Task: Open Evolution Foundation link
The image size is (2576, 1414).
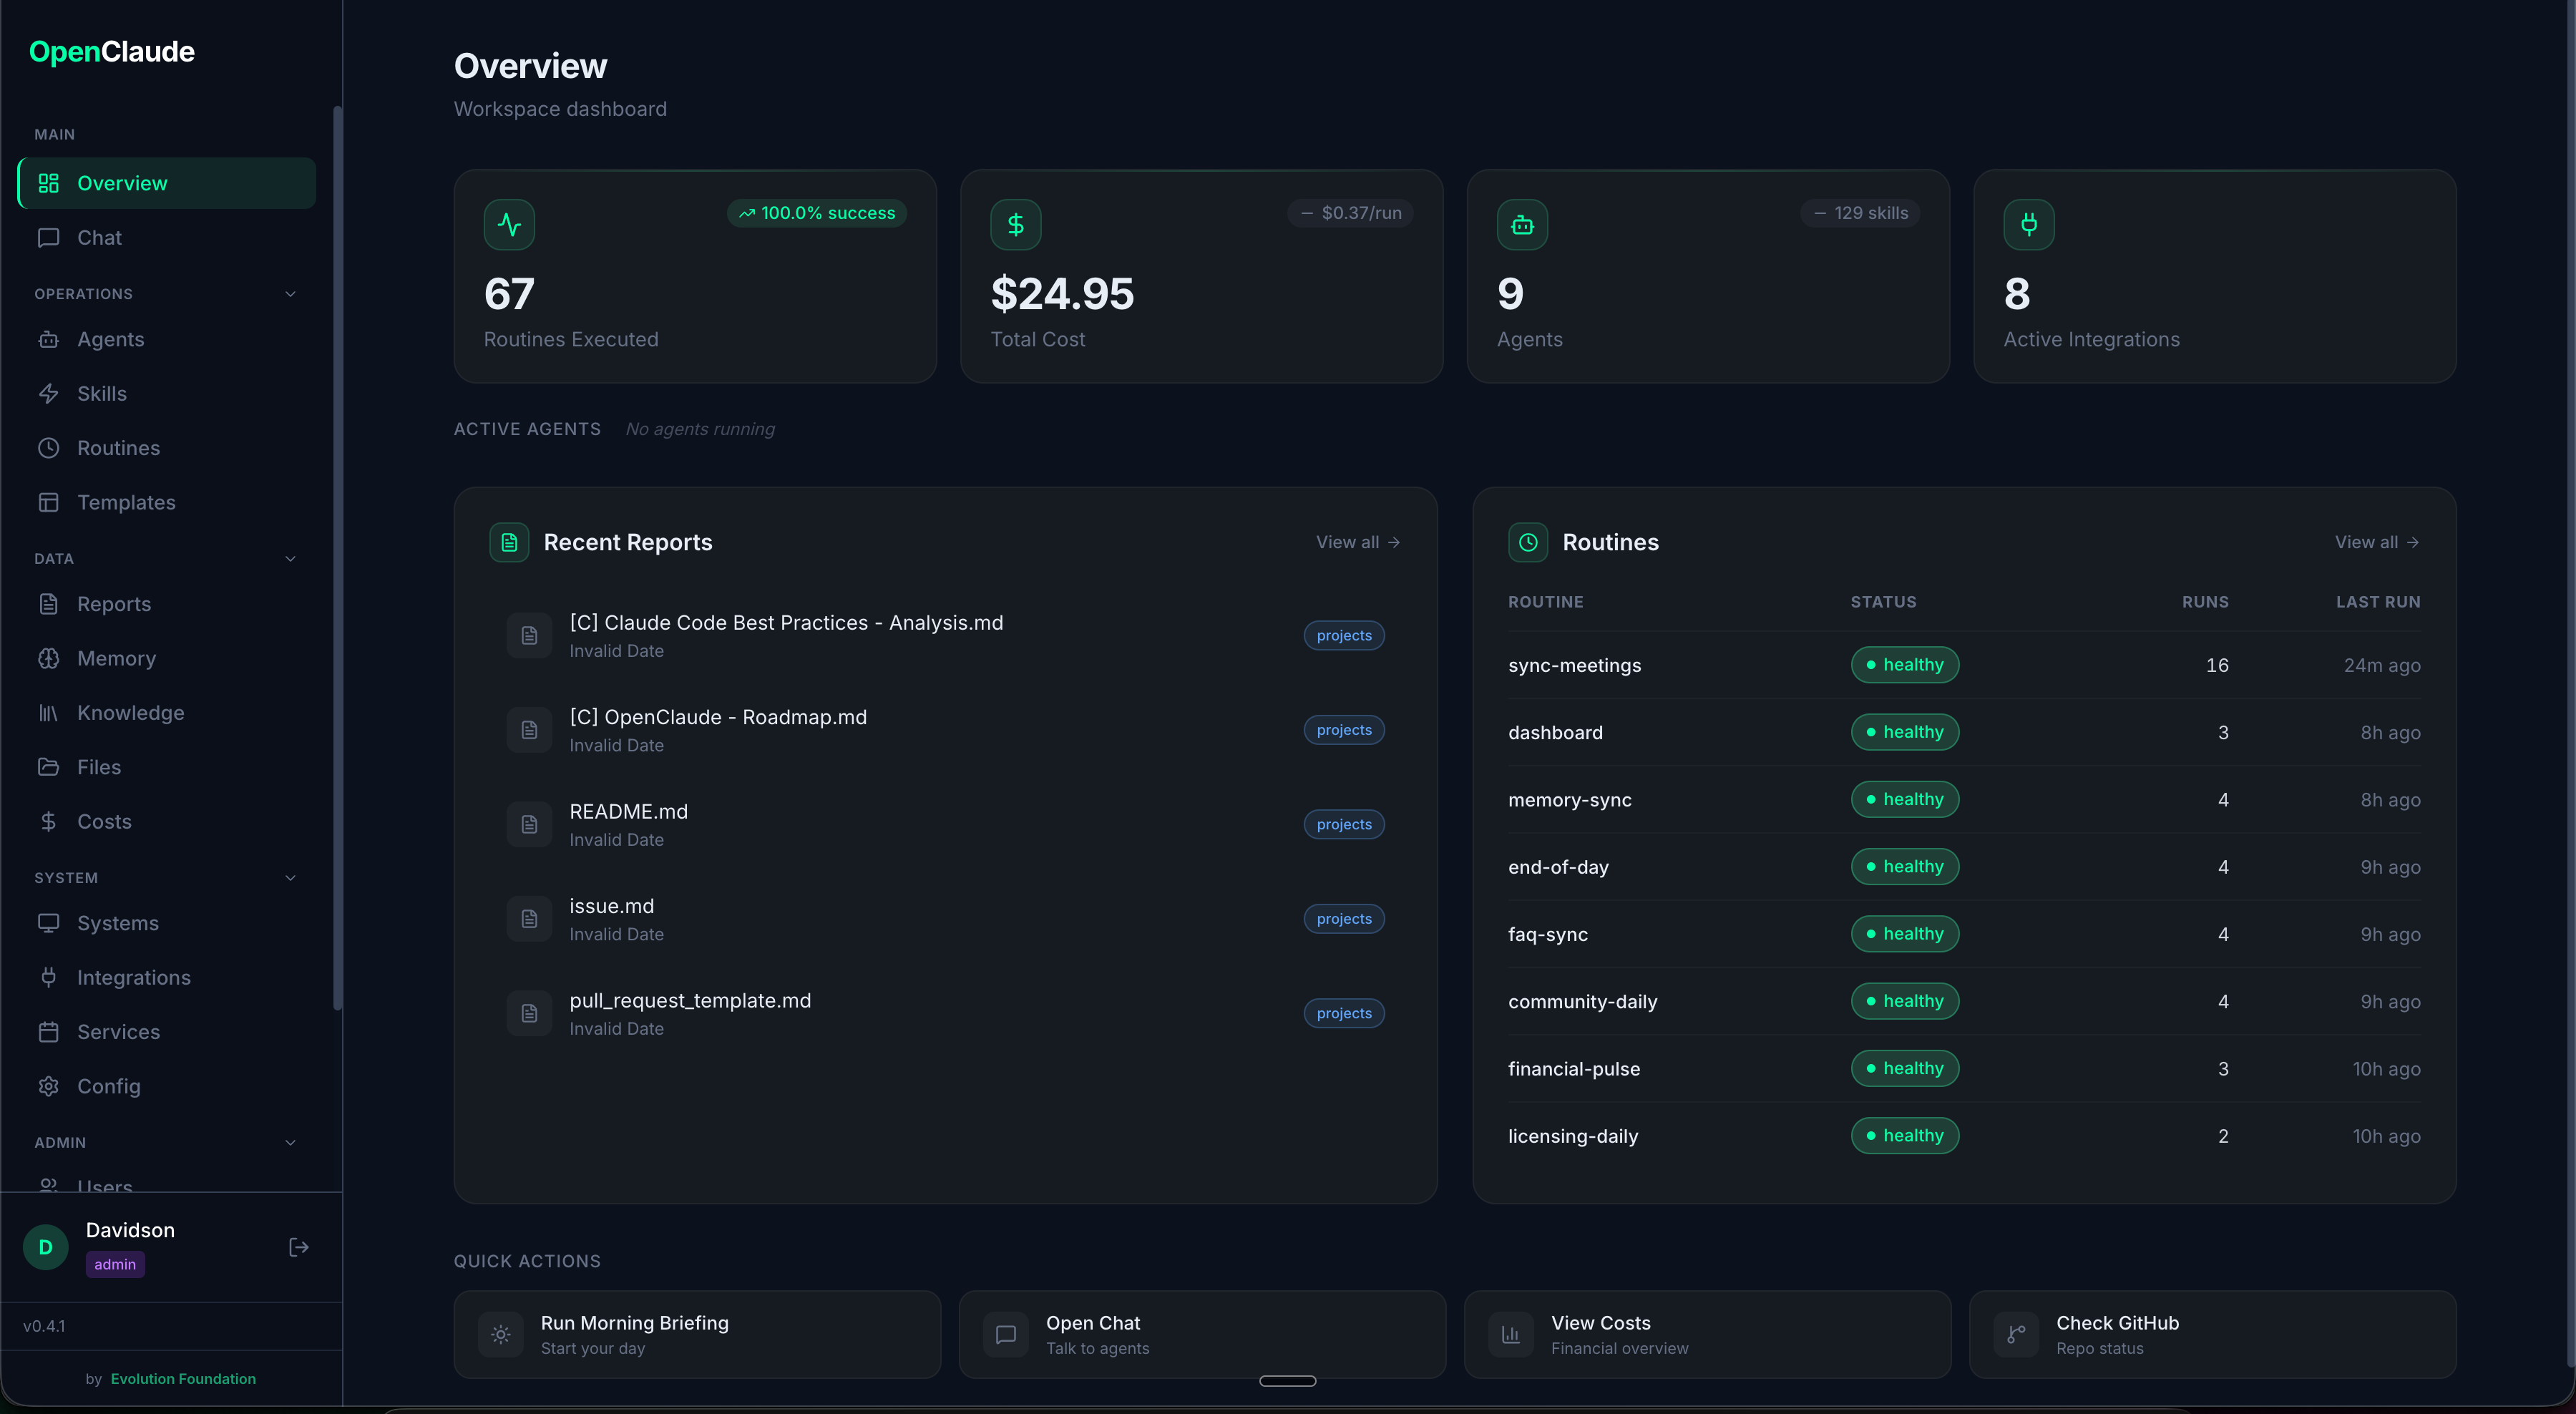Action: pyautogui.click(x=183, y=1378)
